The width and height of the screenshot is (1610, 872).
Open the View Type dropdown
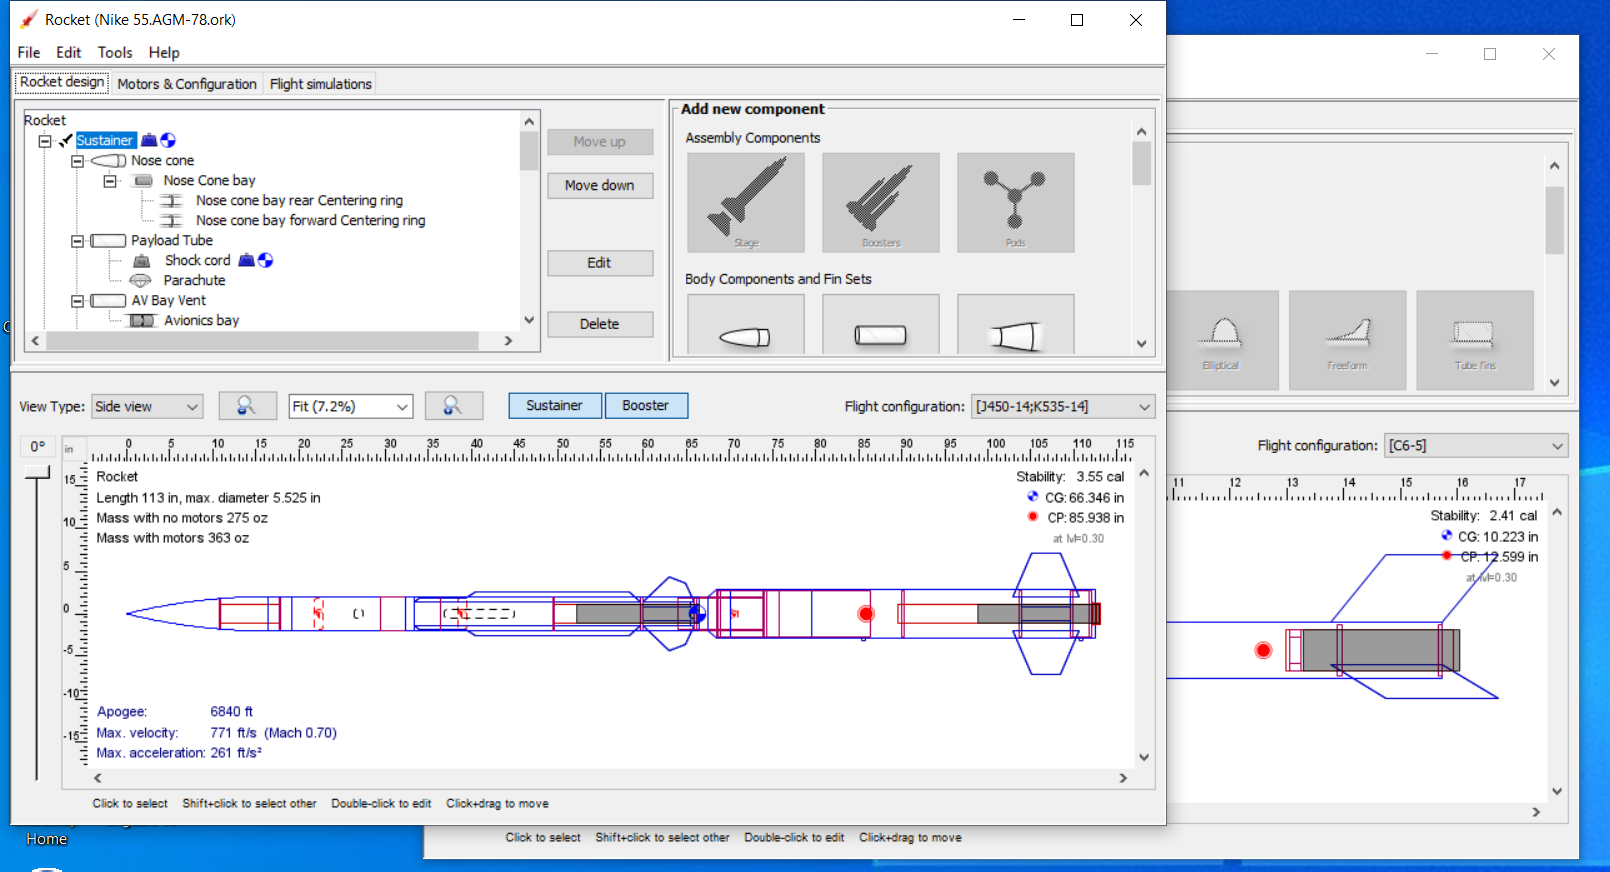point(147,406)
